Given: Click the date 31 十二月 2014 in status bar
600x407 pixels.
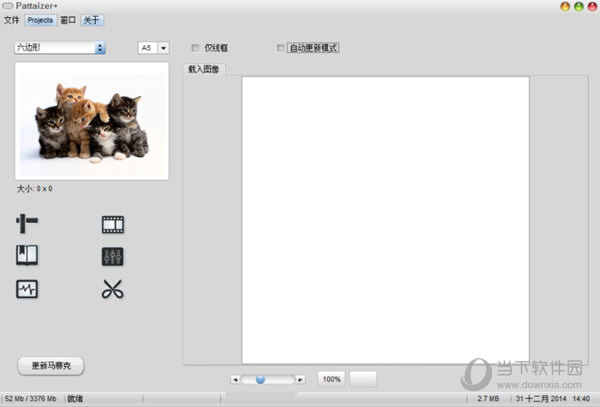Looking at the screenshot, I should pos(541,399).
